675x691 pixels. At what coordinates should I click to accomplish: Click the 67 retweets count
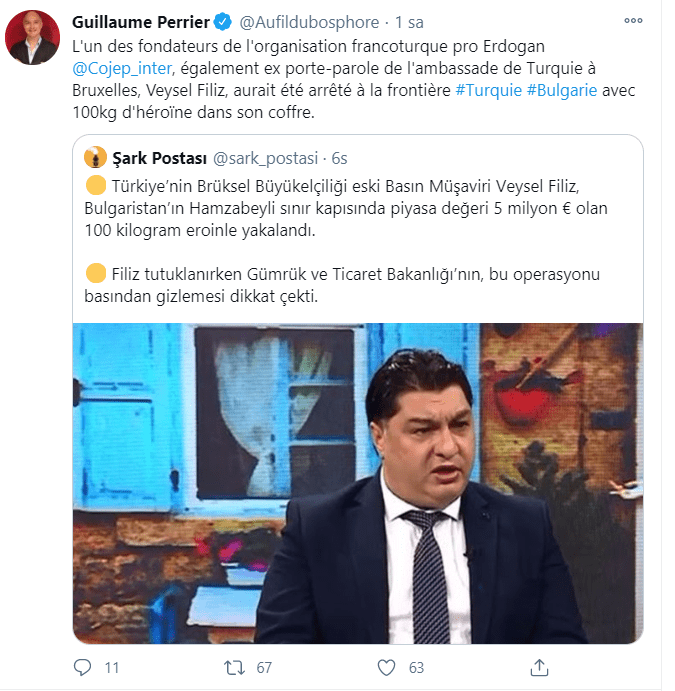(264, 668)
